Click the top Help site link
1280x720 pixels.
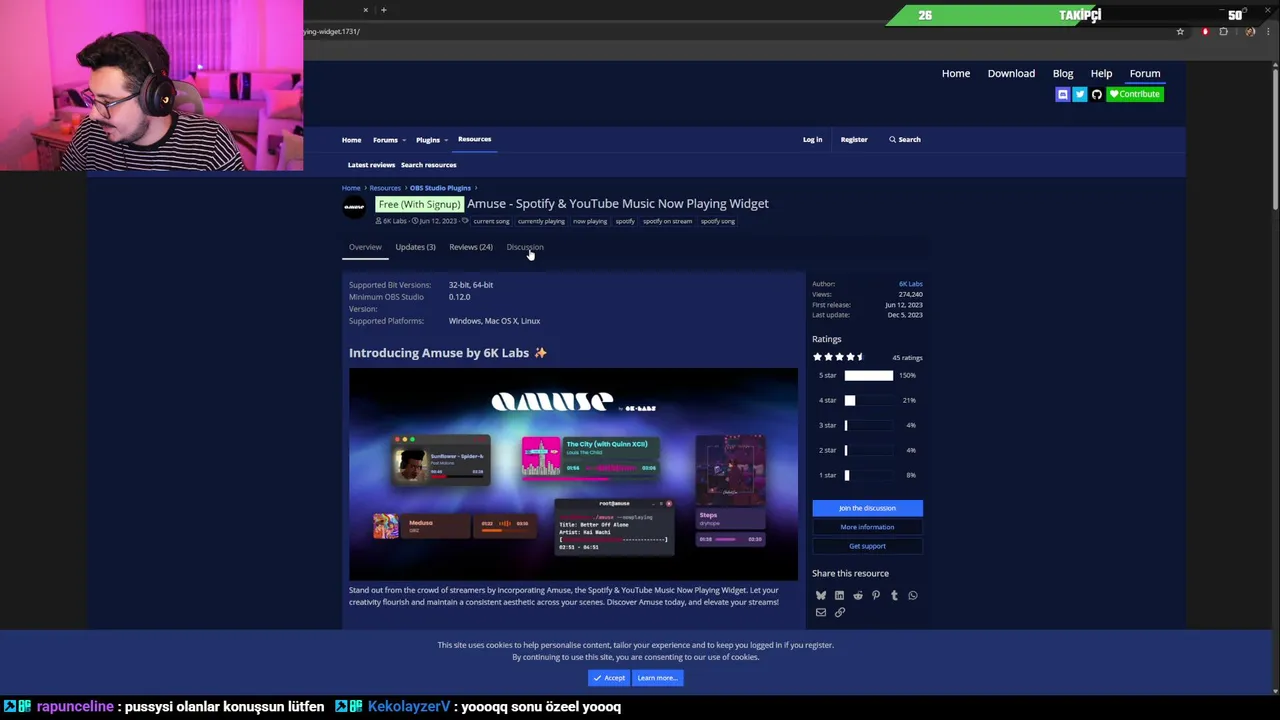click(1101, 73)
